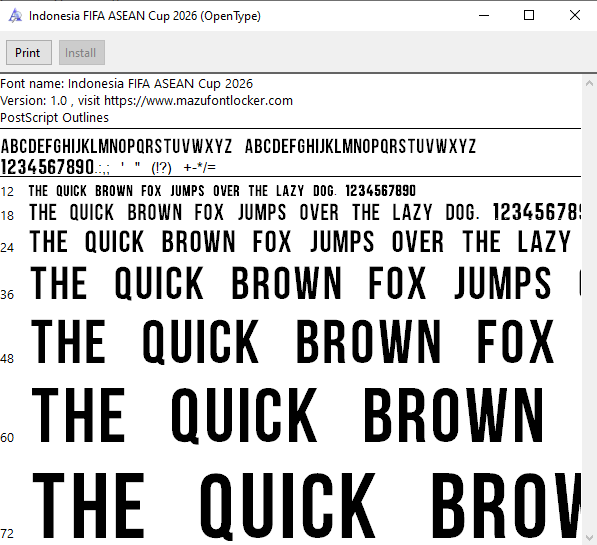597x545 pixels.
Task: Click the vertical scrollbar track
Action: (589, 310)
